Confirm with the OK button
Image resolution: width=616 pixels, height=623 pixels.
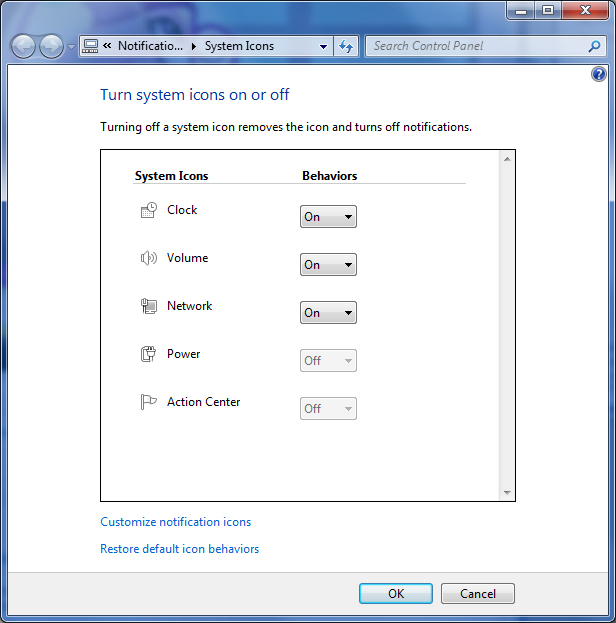coord(396,594)
